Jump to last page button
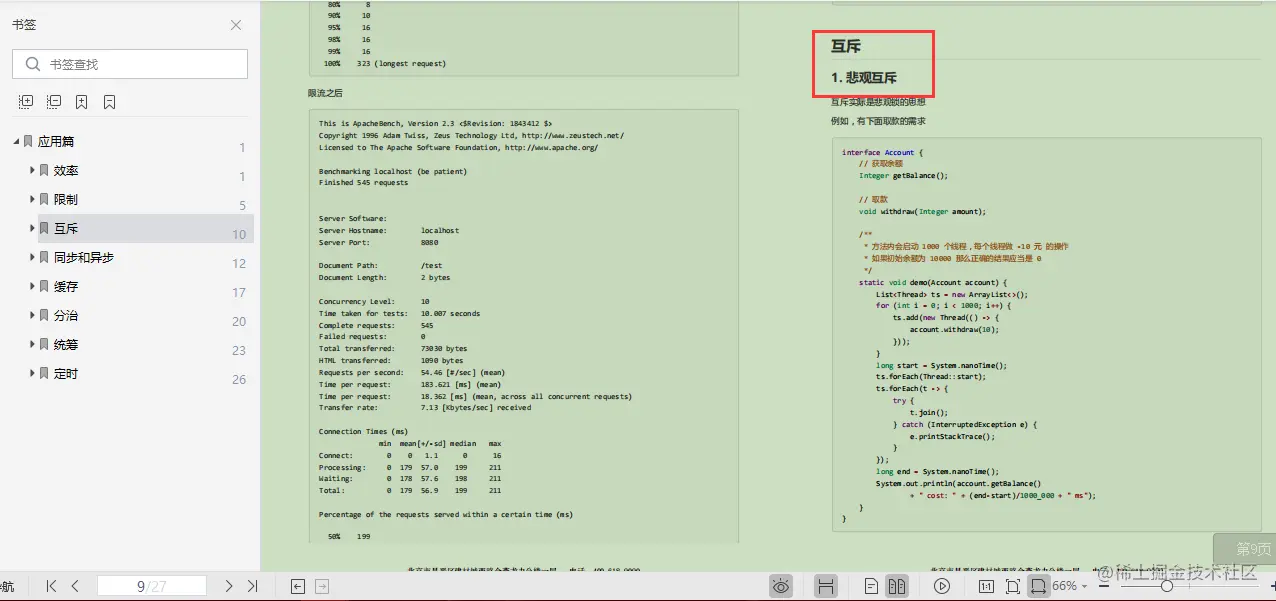This screenshot has width=1276, height=601. pos(252,586)
